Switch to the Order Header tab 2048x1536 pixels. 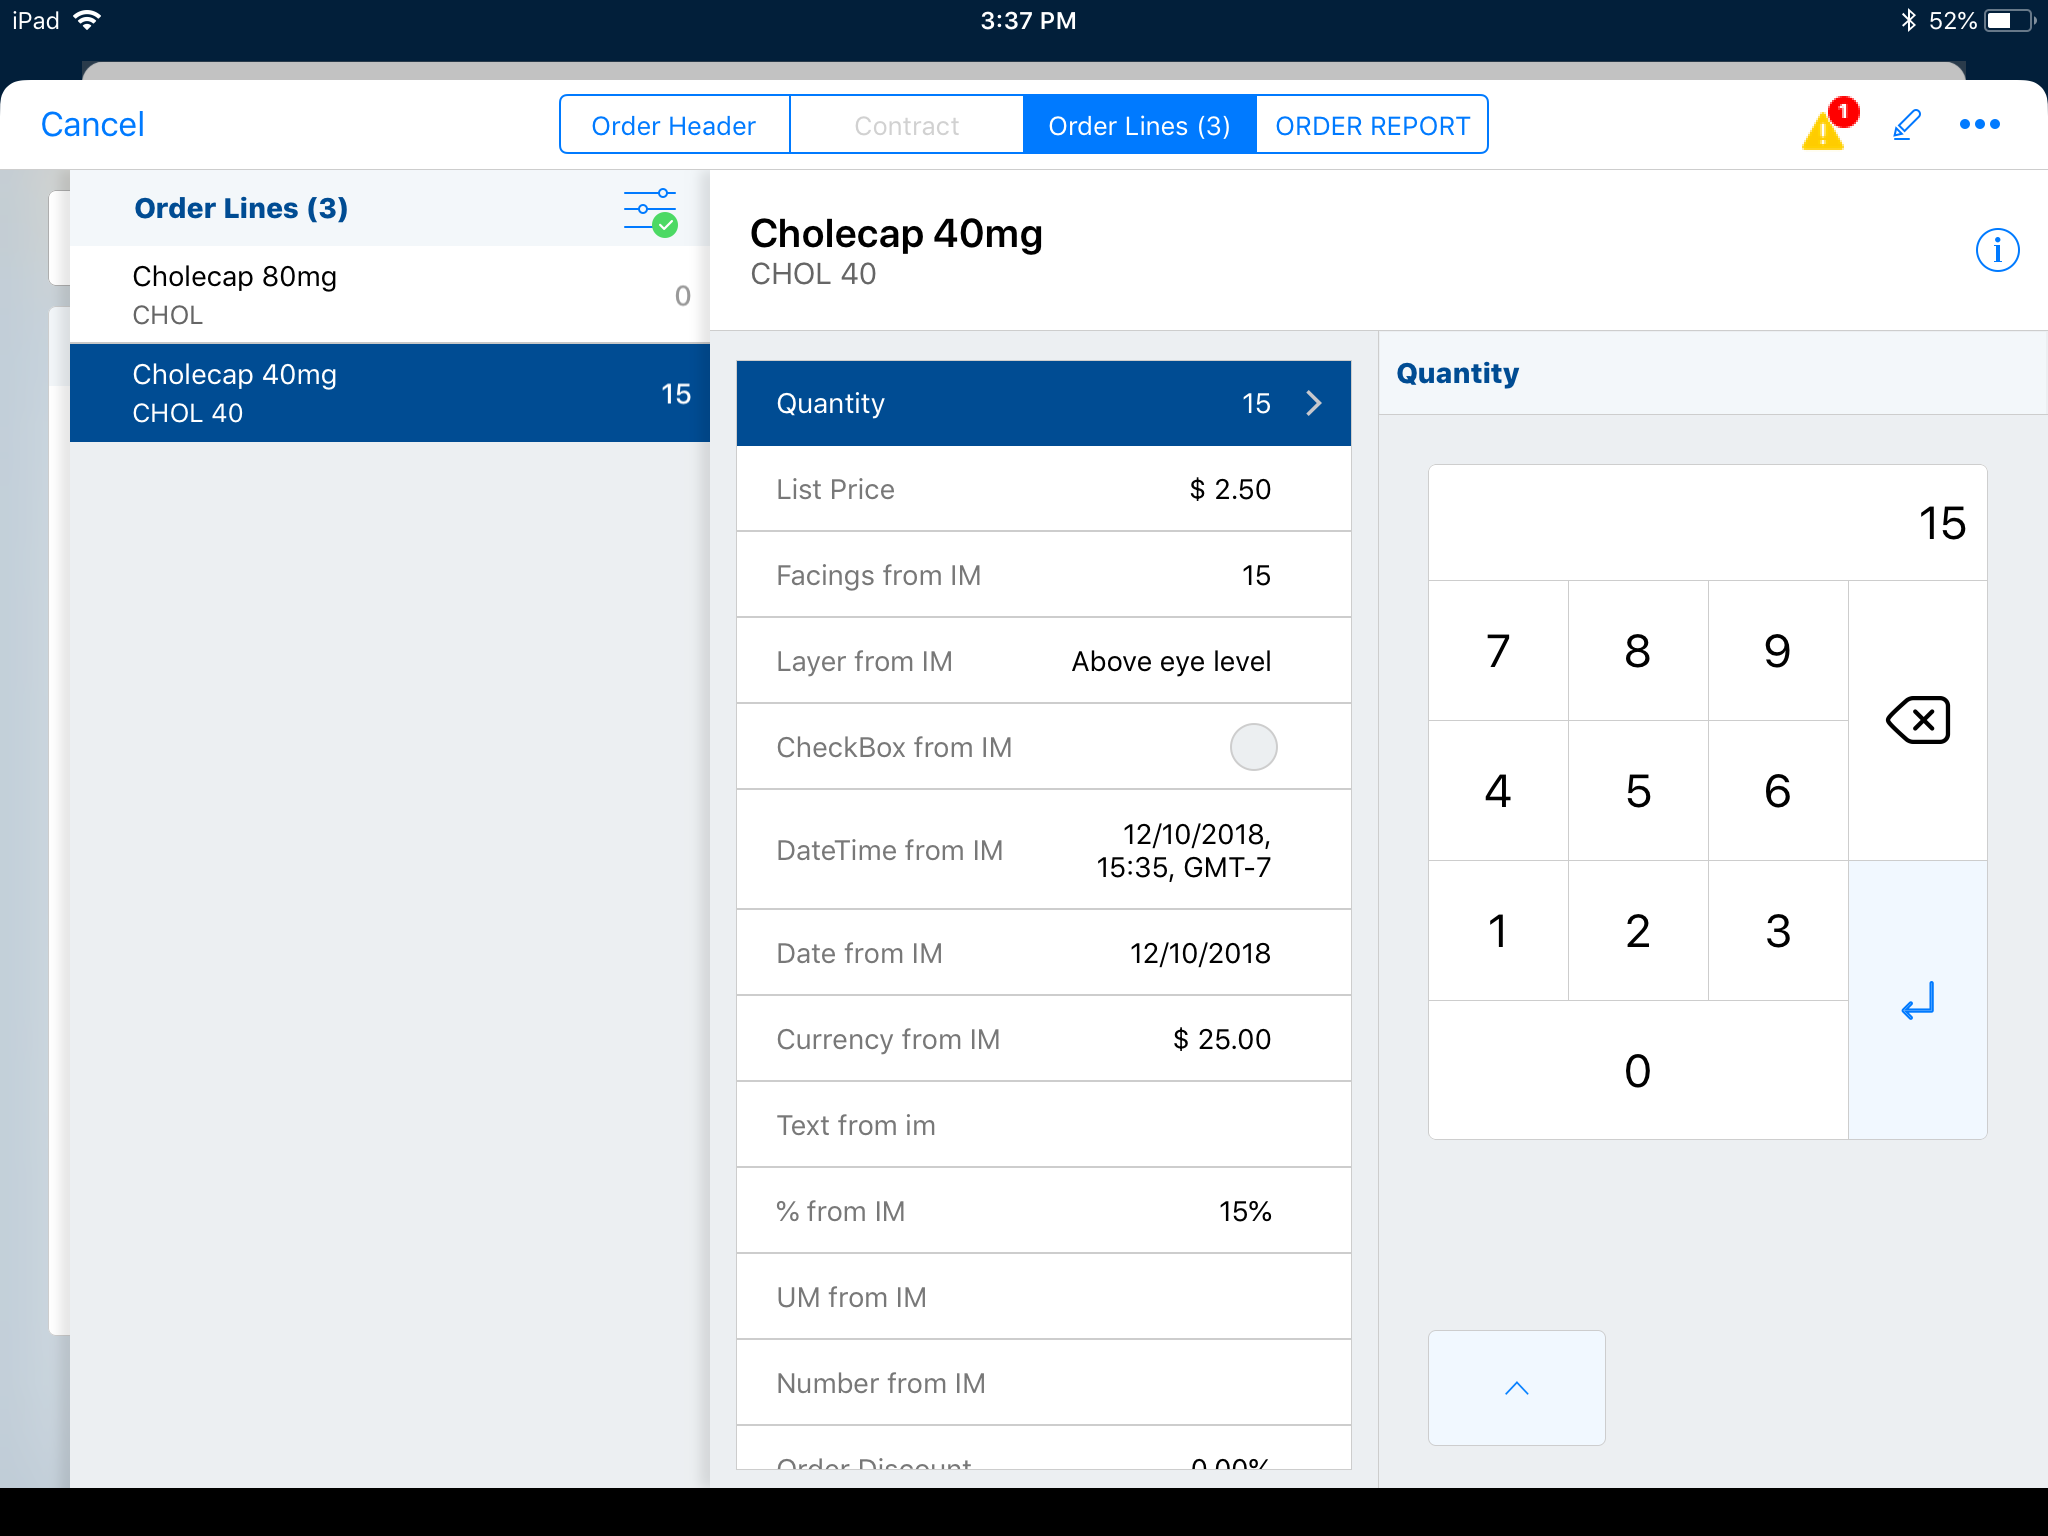pos(674,125)
